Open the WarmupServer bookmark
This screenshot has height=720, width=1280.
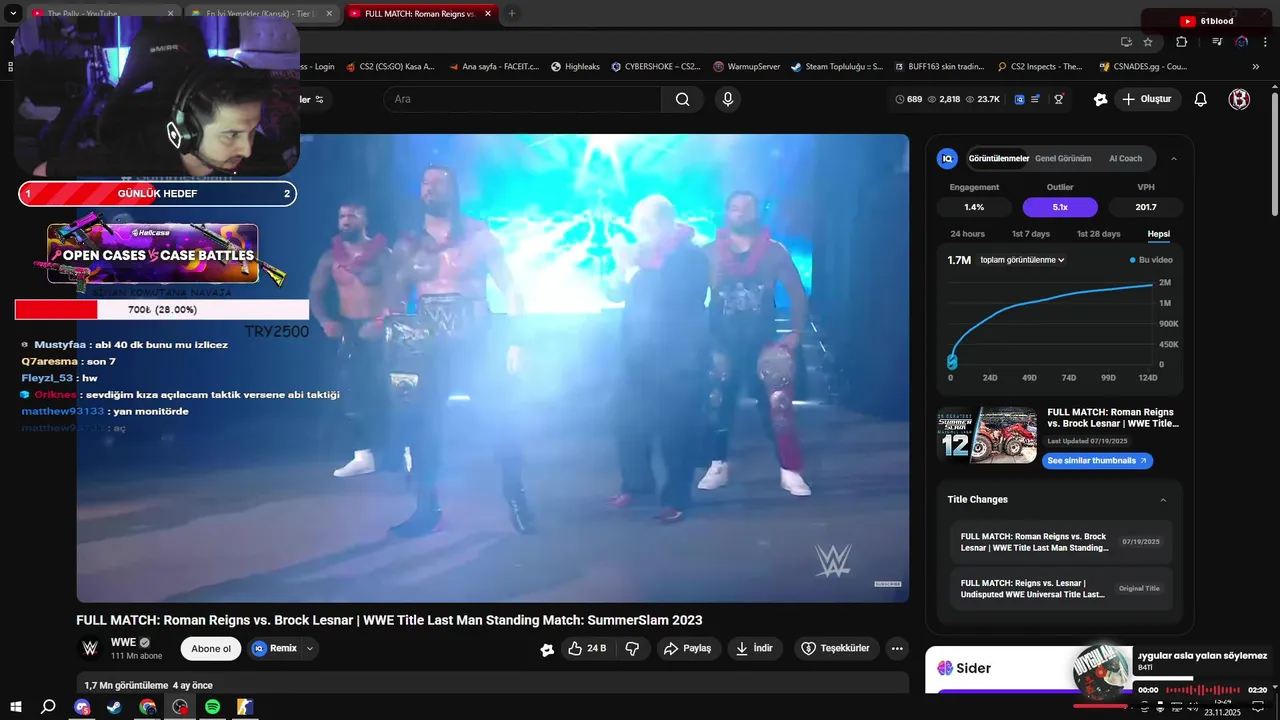pos(747,67)
